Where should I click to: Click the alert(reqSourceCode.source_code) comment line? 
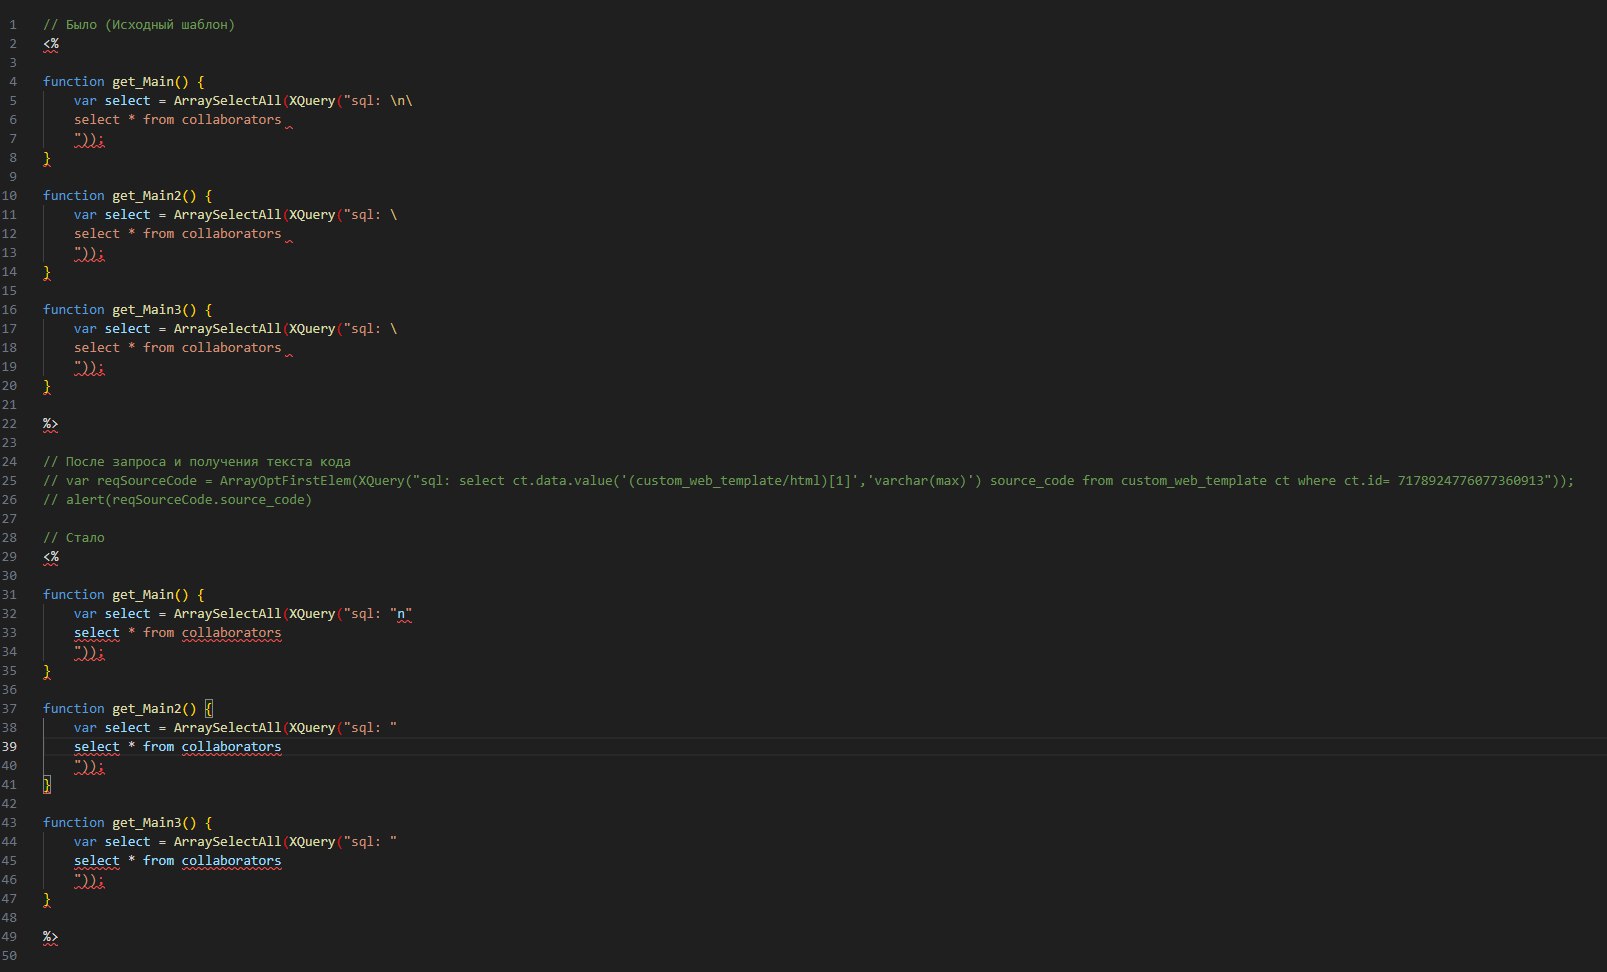[178, 500]
